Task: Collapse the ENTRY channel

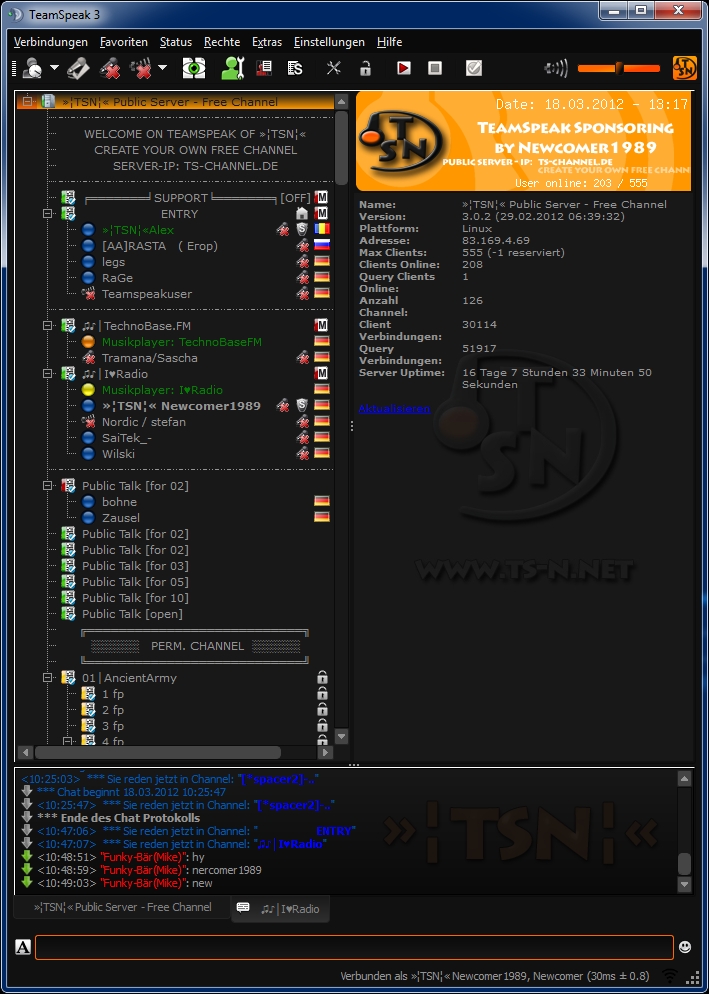Action: [x=48, y=214]
